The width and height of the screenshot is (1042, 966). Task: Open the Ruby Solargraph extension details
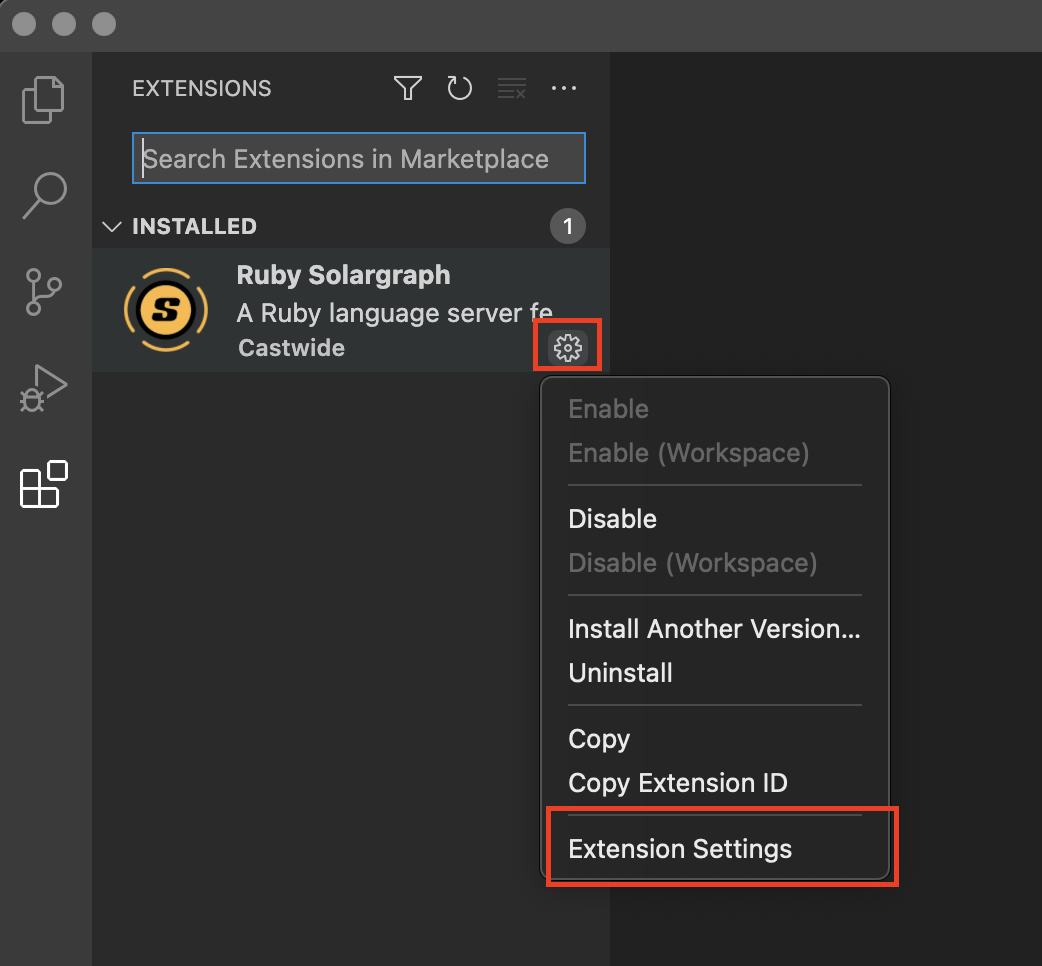(x=343, y=275)
